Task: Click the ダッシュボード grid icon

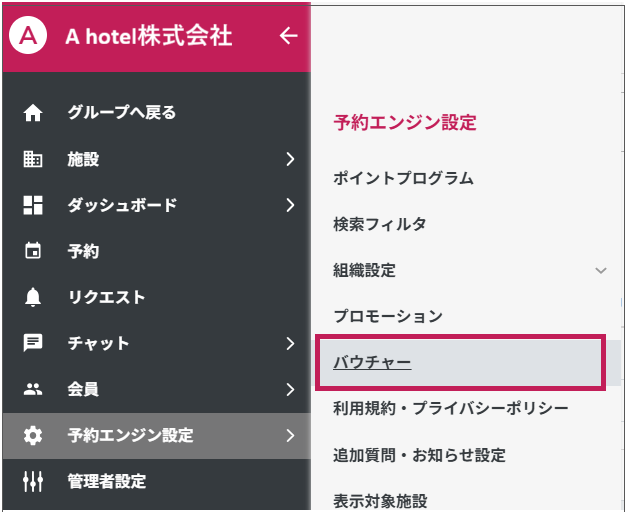Action: tap(33, 205)
